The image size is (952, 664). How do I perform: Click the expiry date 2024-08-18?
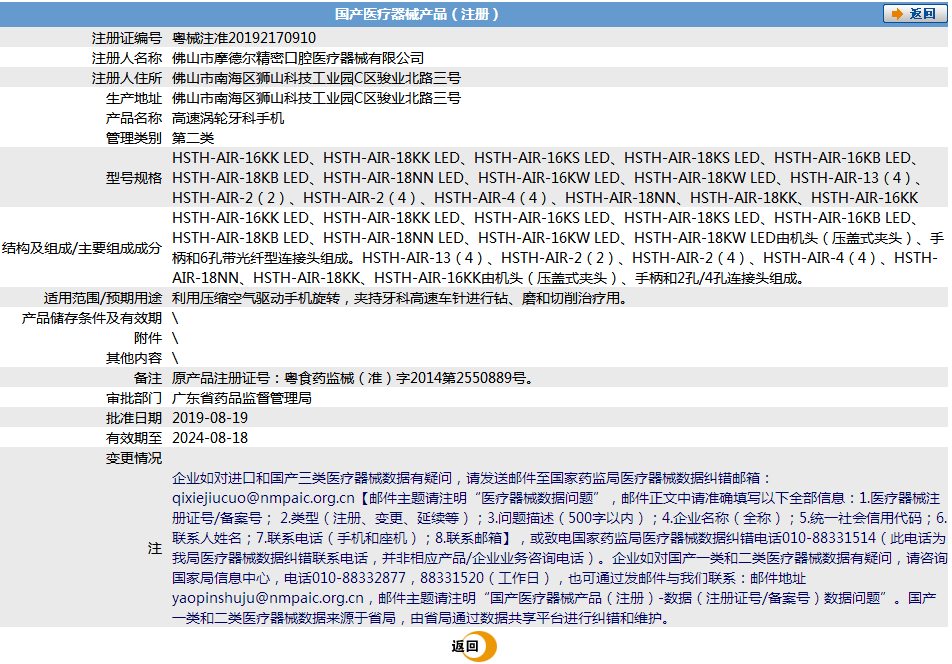pyautogui.click(x=210, y=438)
